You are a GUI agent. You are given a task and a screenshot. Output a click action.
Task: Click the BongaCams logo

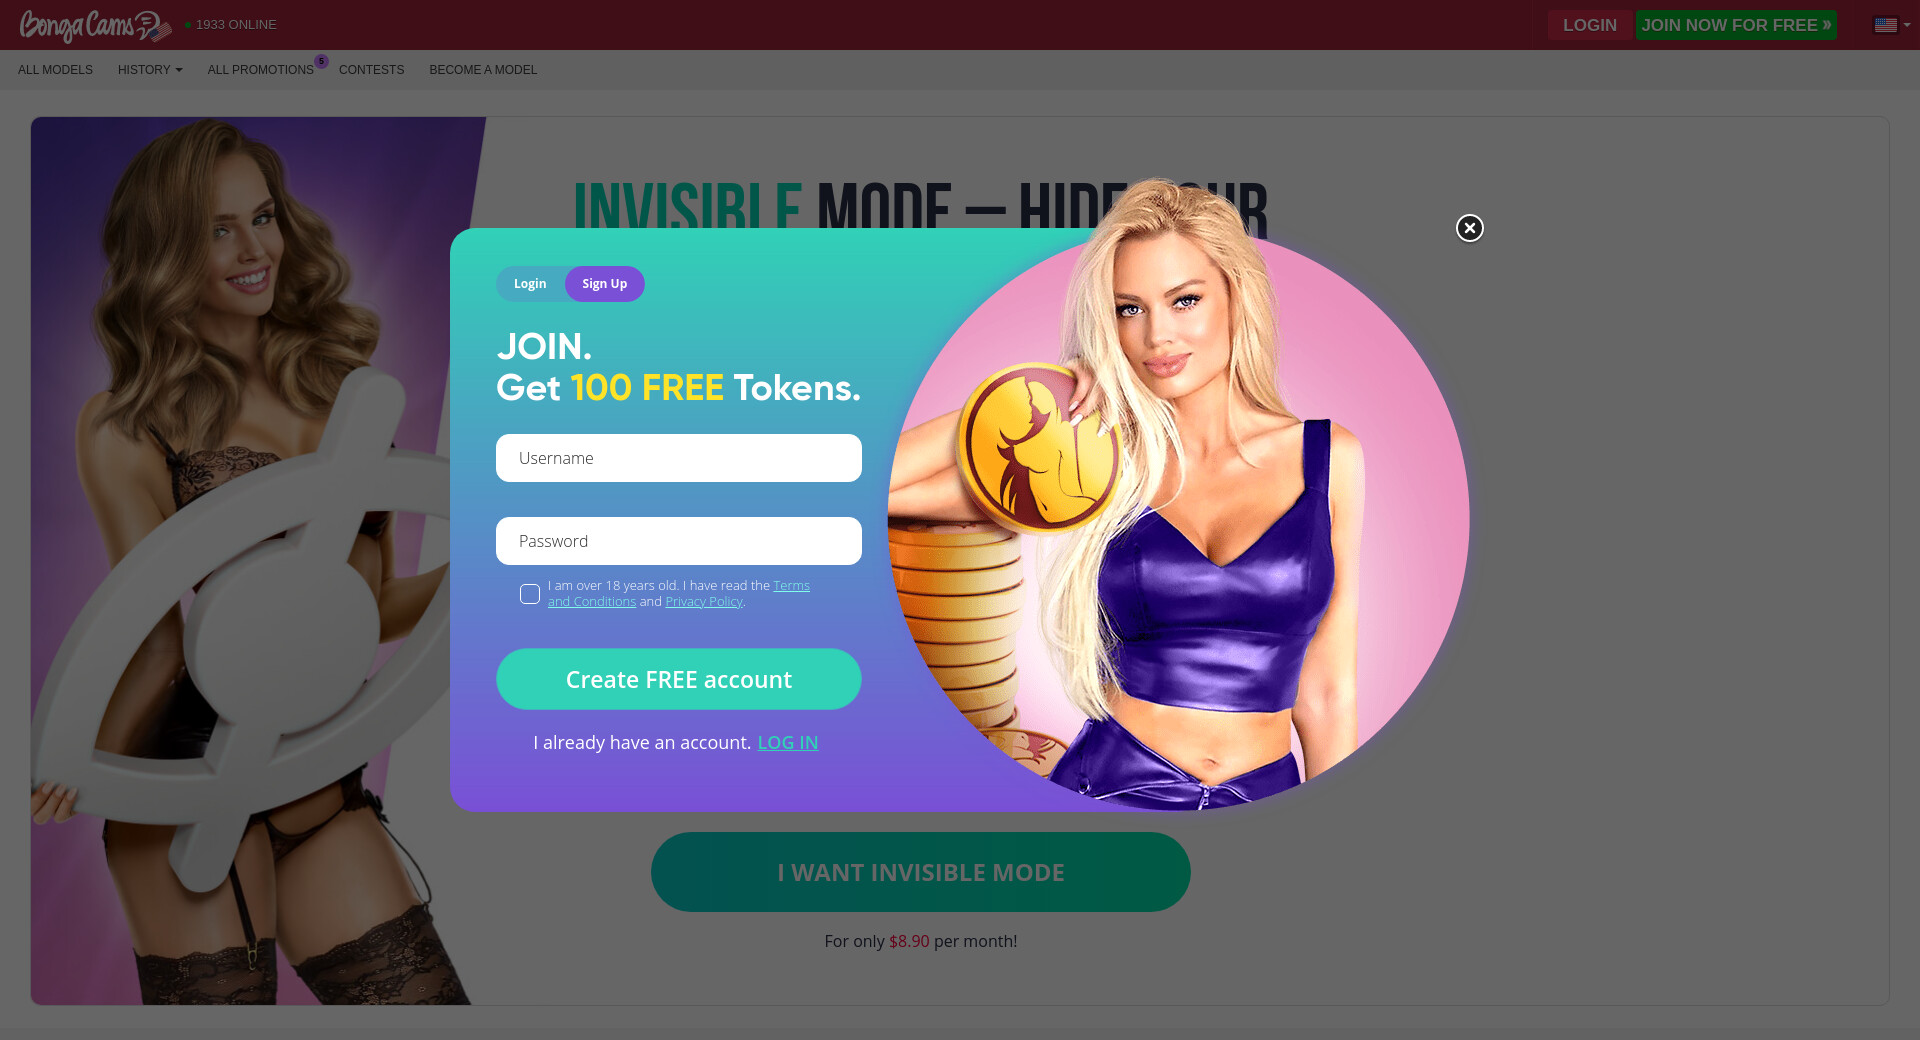pyautogui.click(x=95, y=25)
